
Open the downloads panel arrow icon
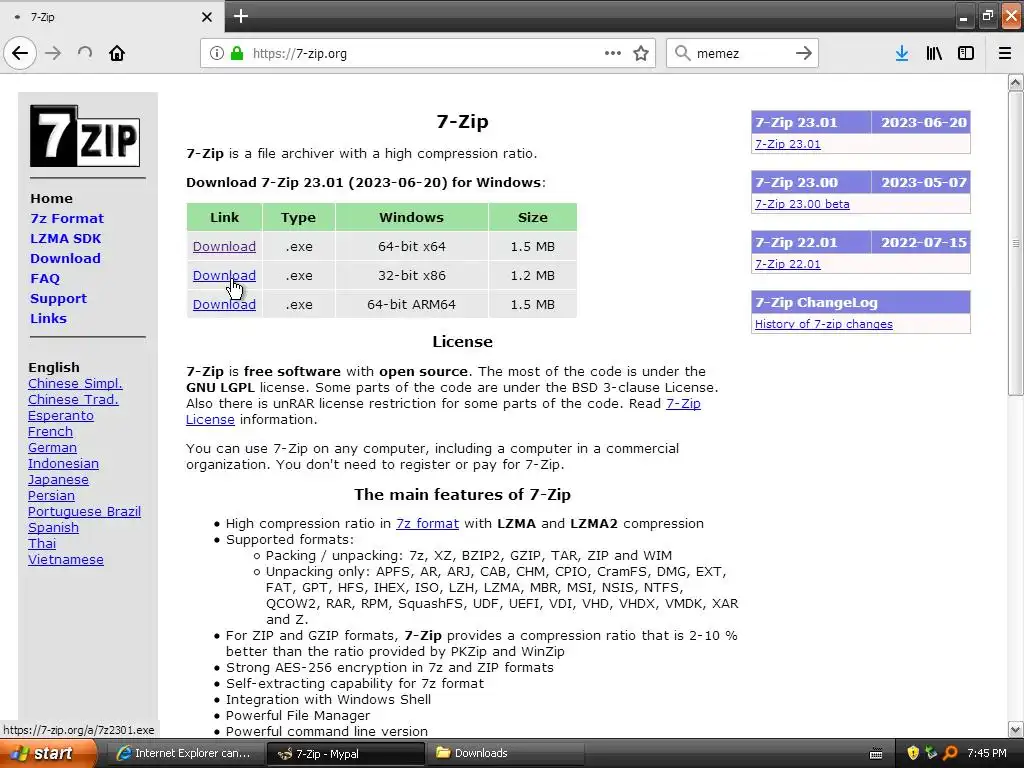coord(902,53)
